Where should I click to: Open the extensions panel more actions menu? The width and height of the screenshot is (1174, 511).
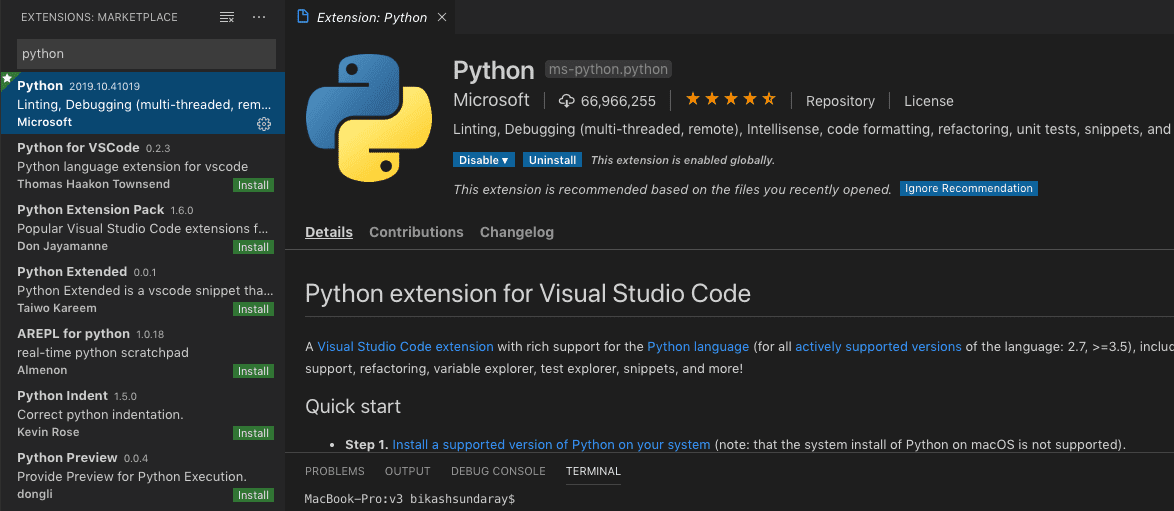tap(259, 17)
